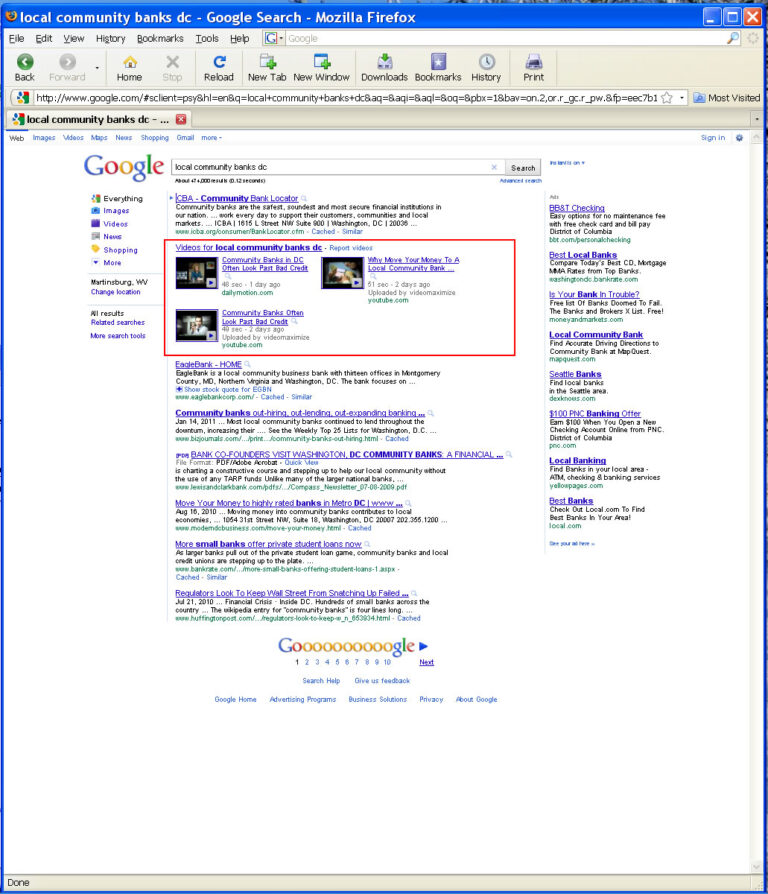Screen dimensions: 768x894
Task: Click the Downloads toolbar icon
Action: tap(384, 62)
